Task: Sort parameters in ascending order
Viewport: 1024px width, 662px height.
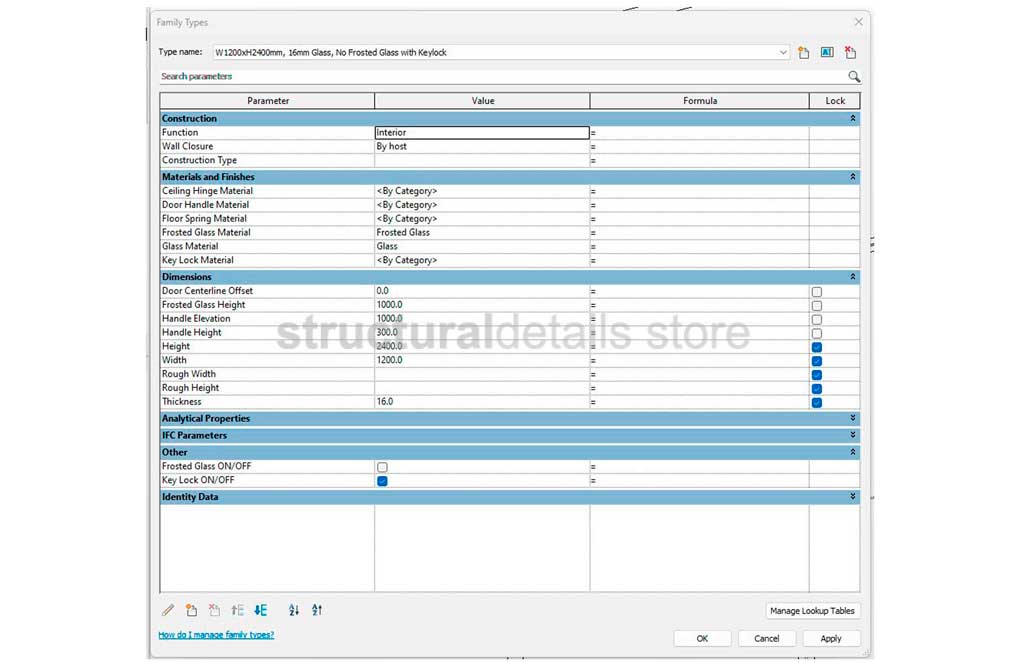Action: (x=294, y=610)
